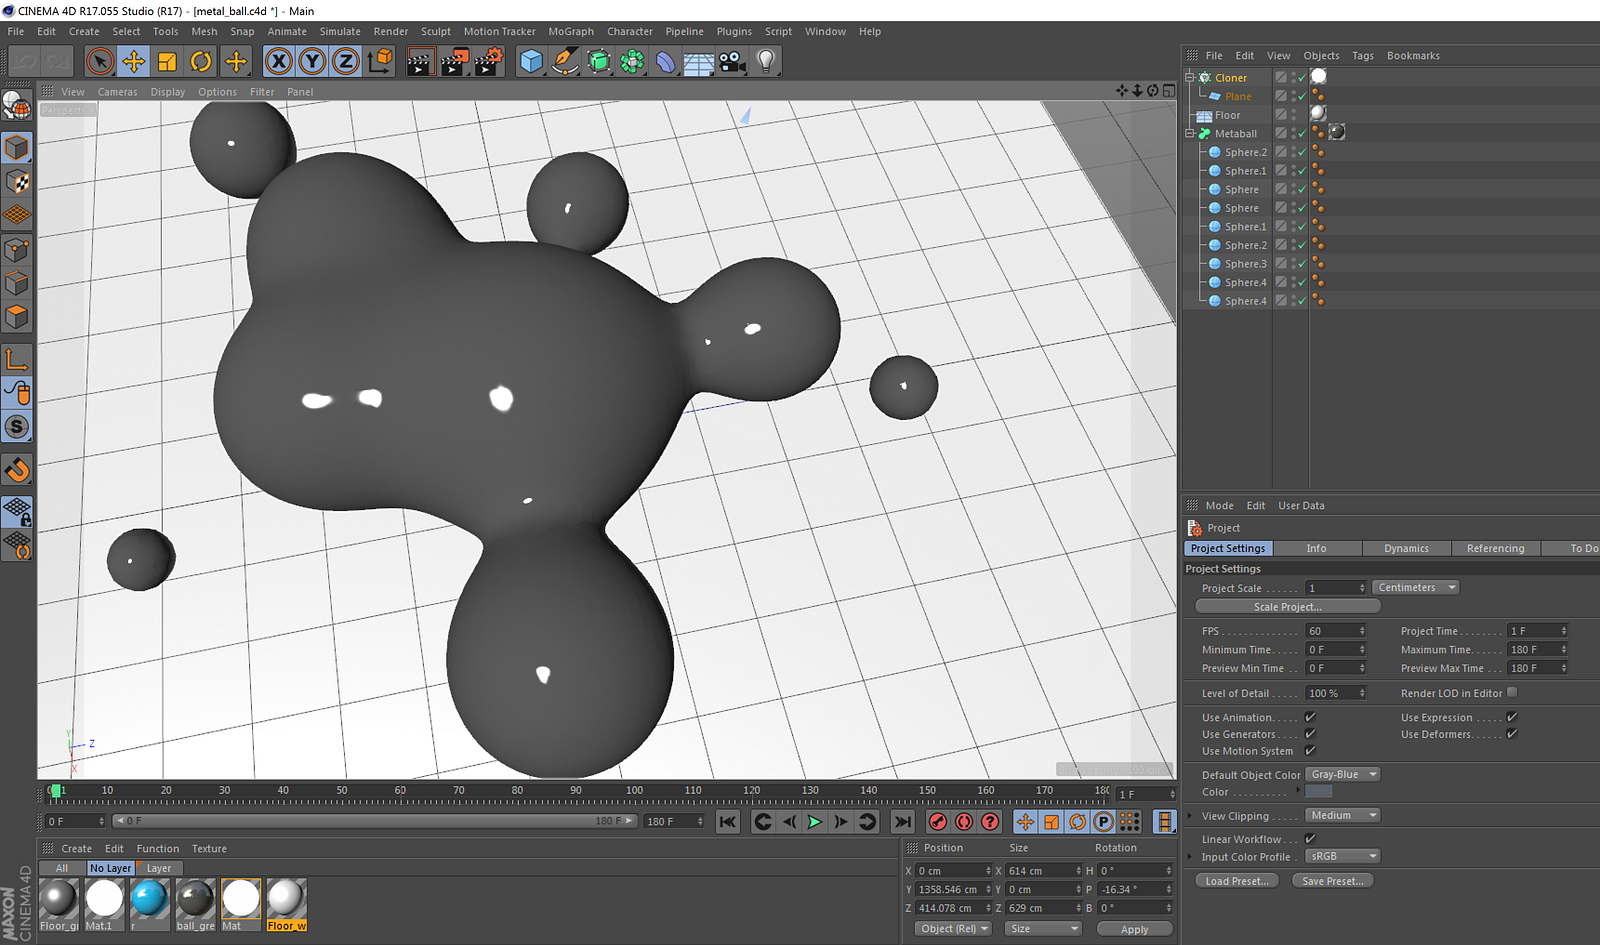The width and height of the screenshot is (1600, 945).
Task: Click the Record Active Objects keyframe button
Action: click(937, 822)
